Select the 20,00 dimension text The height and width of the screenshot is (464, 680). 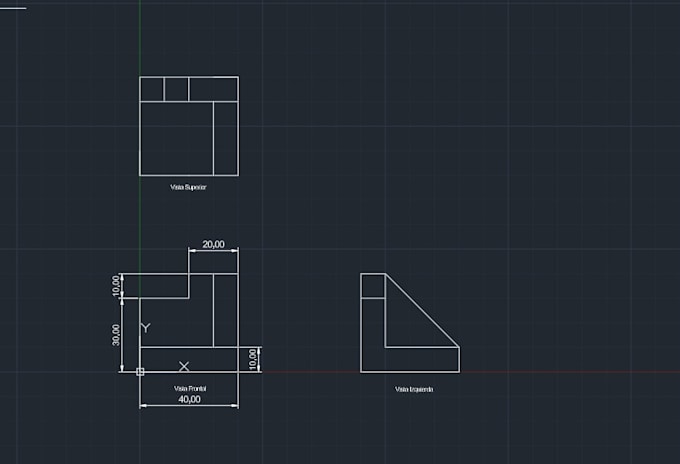pos(213,244)
